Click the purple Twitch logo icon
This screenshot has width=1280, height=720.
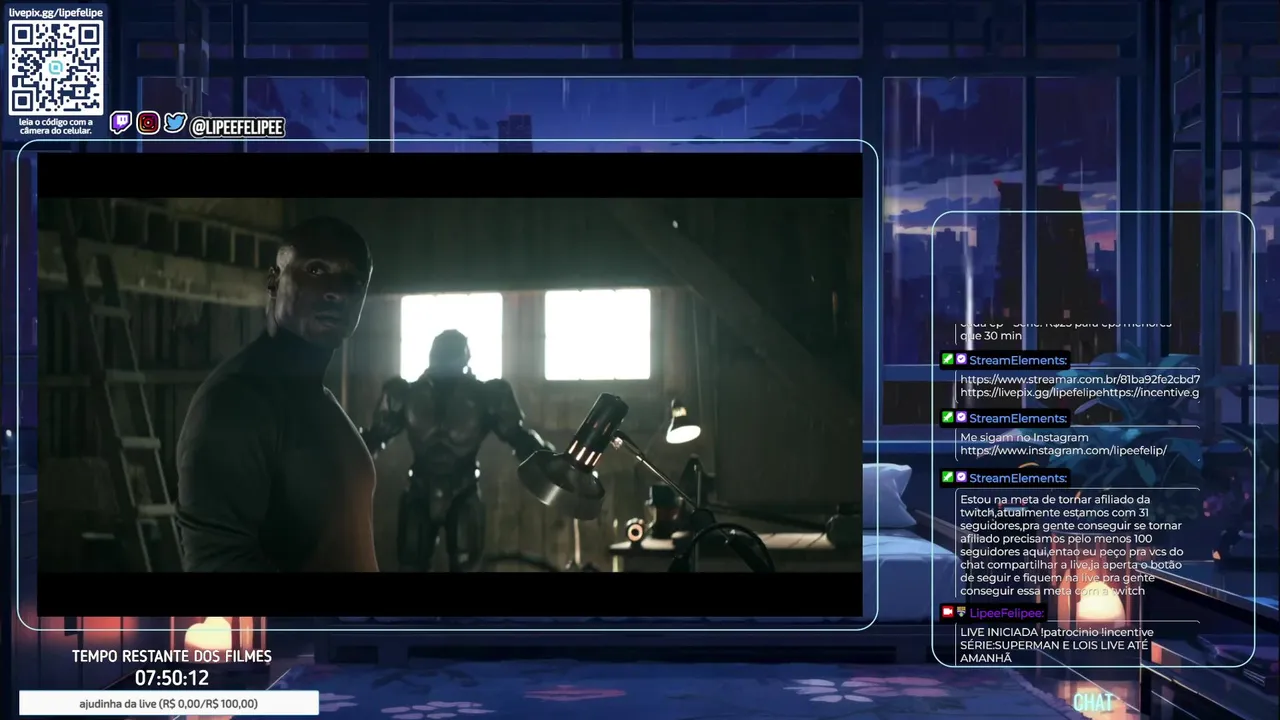click(121, 123)
